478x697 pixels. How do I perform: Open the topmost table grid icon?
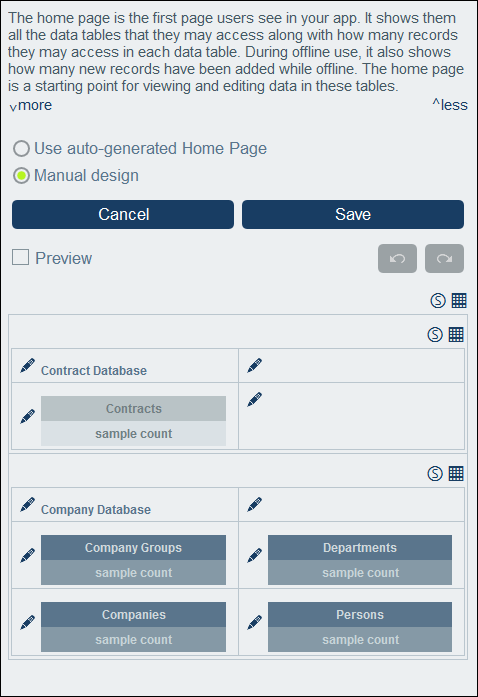point(459,300)
